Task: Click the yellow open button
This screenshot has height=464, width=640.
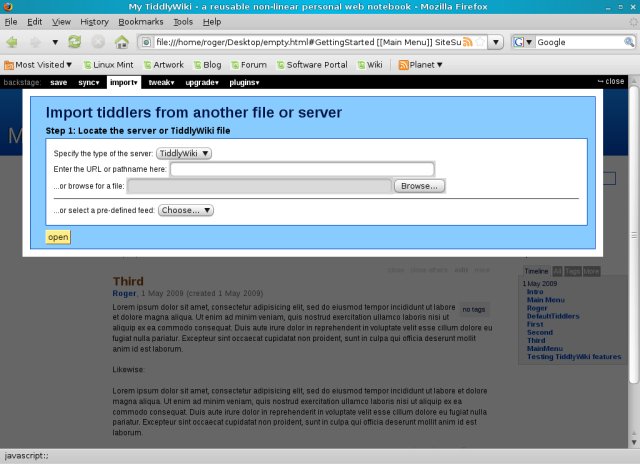Action: [x=58, y=237]
